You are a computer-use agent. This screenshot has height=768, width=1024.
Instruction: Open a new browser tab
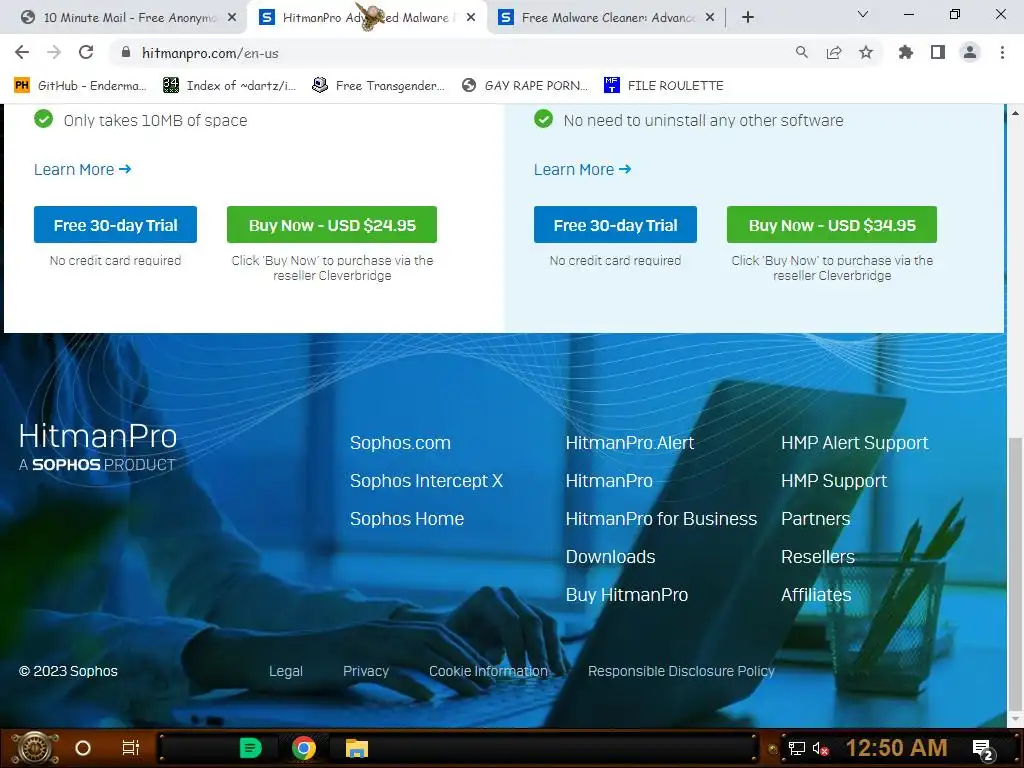coord(748,18)
